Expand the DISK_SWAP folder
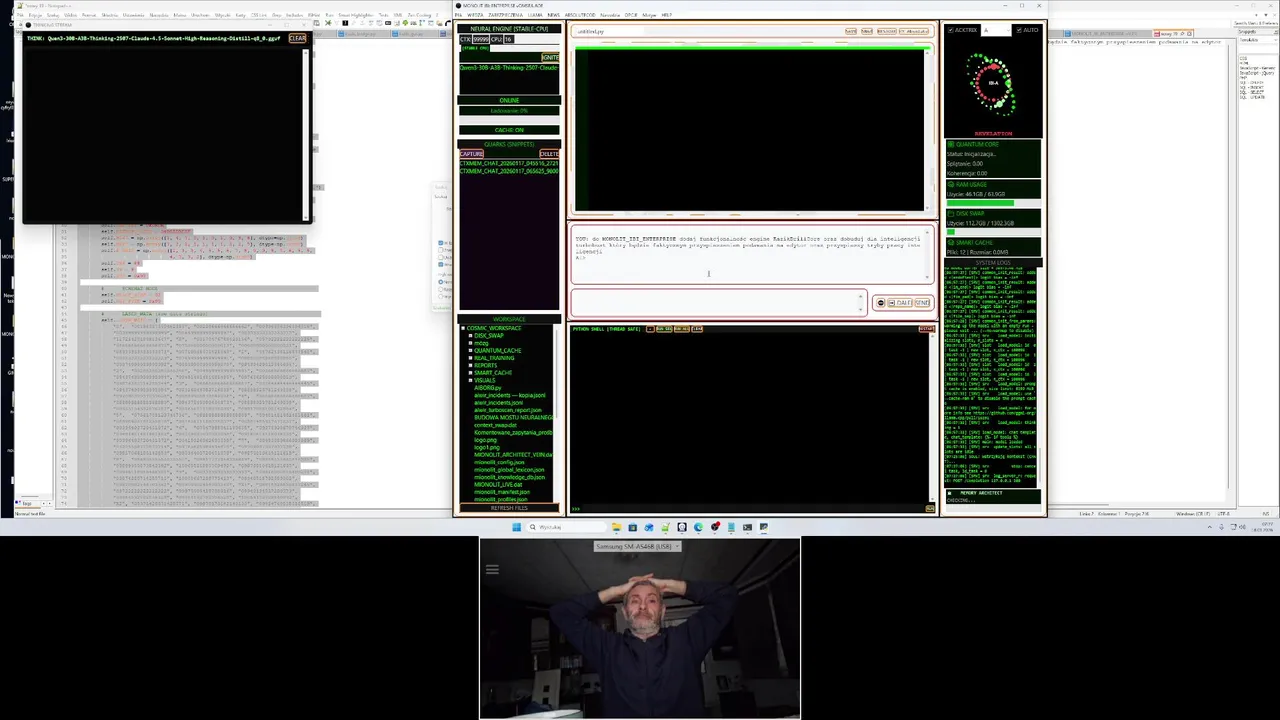Viewport: 1280px width, 720px height. pyautogui.click(x=470, y=335)
